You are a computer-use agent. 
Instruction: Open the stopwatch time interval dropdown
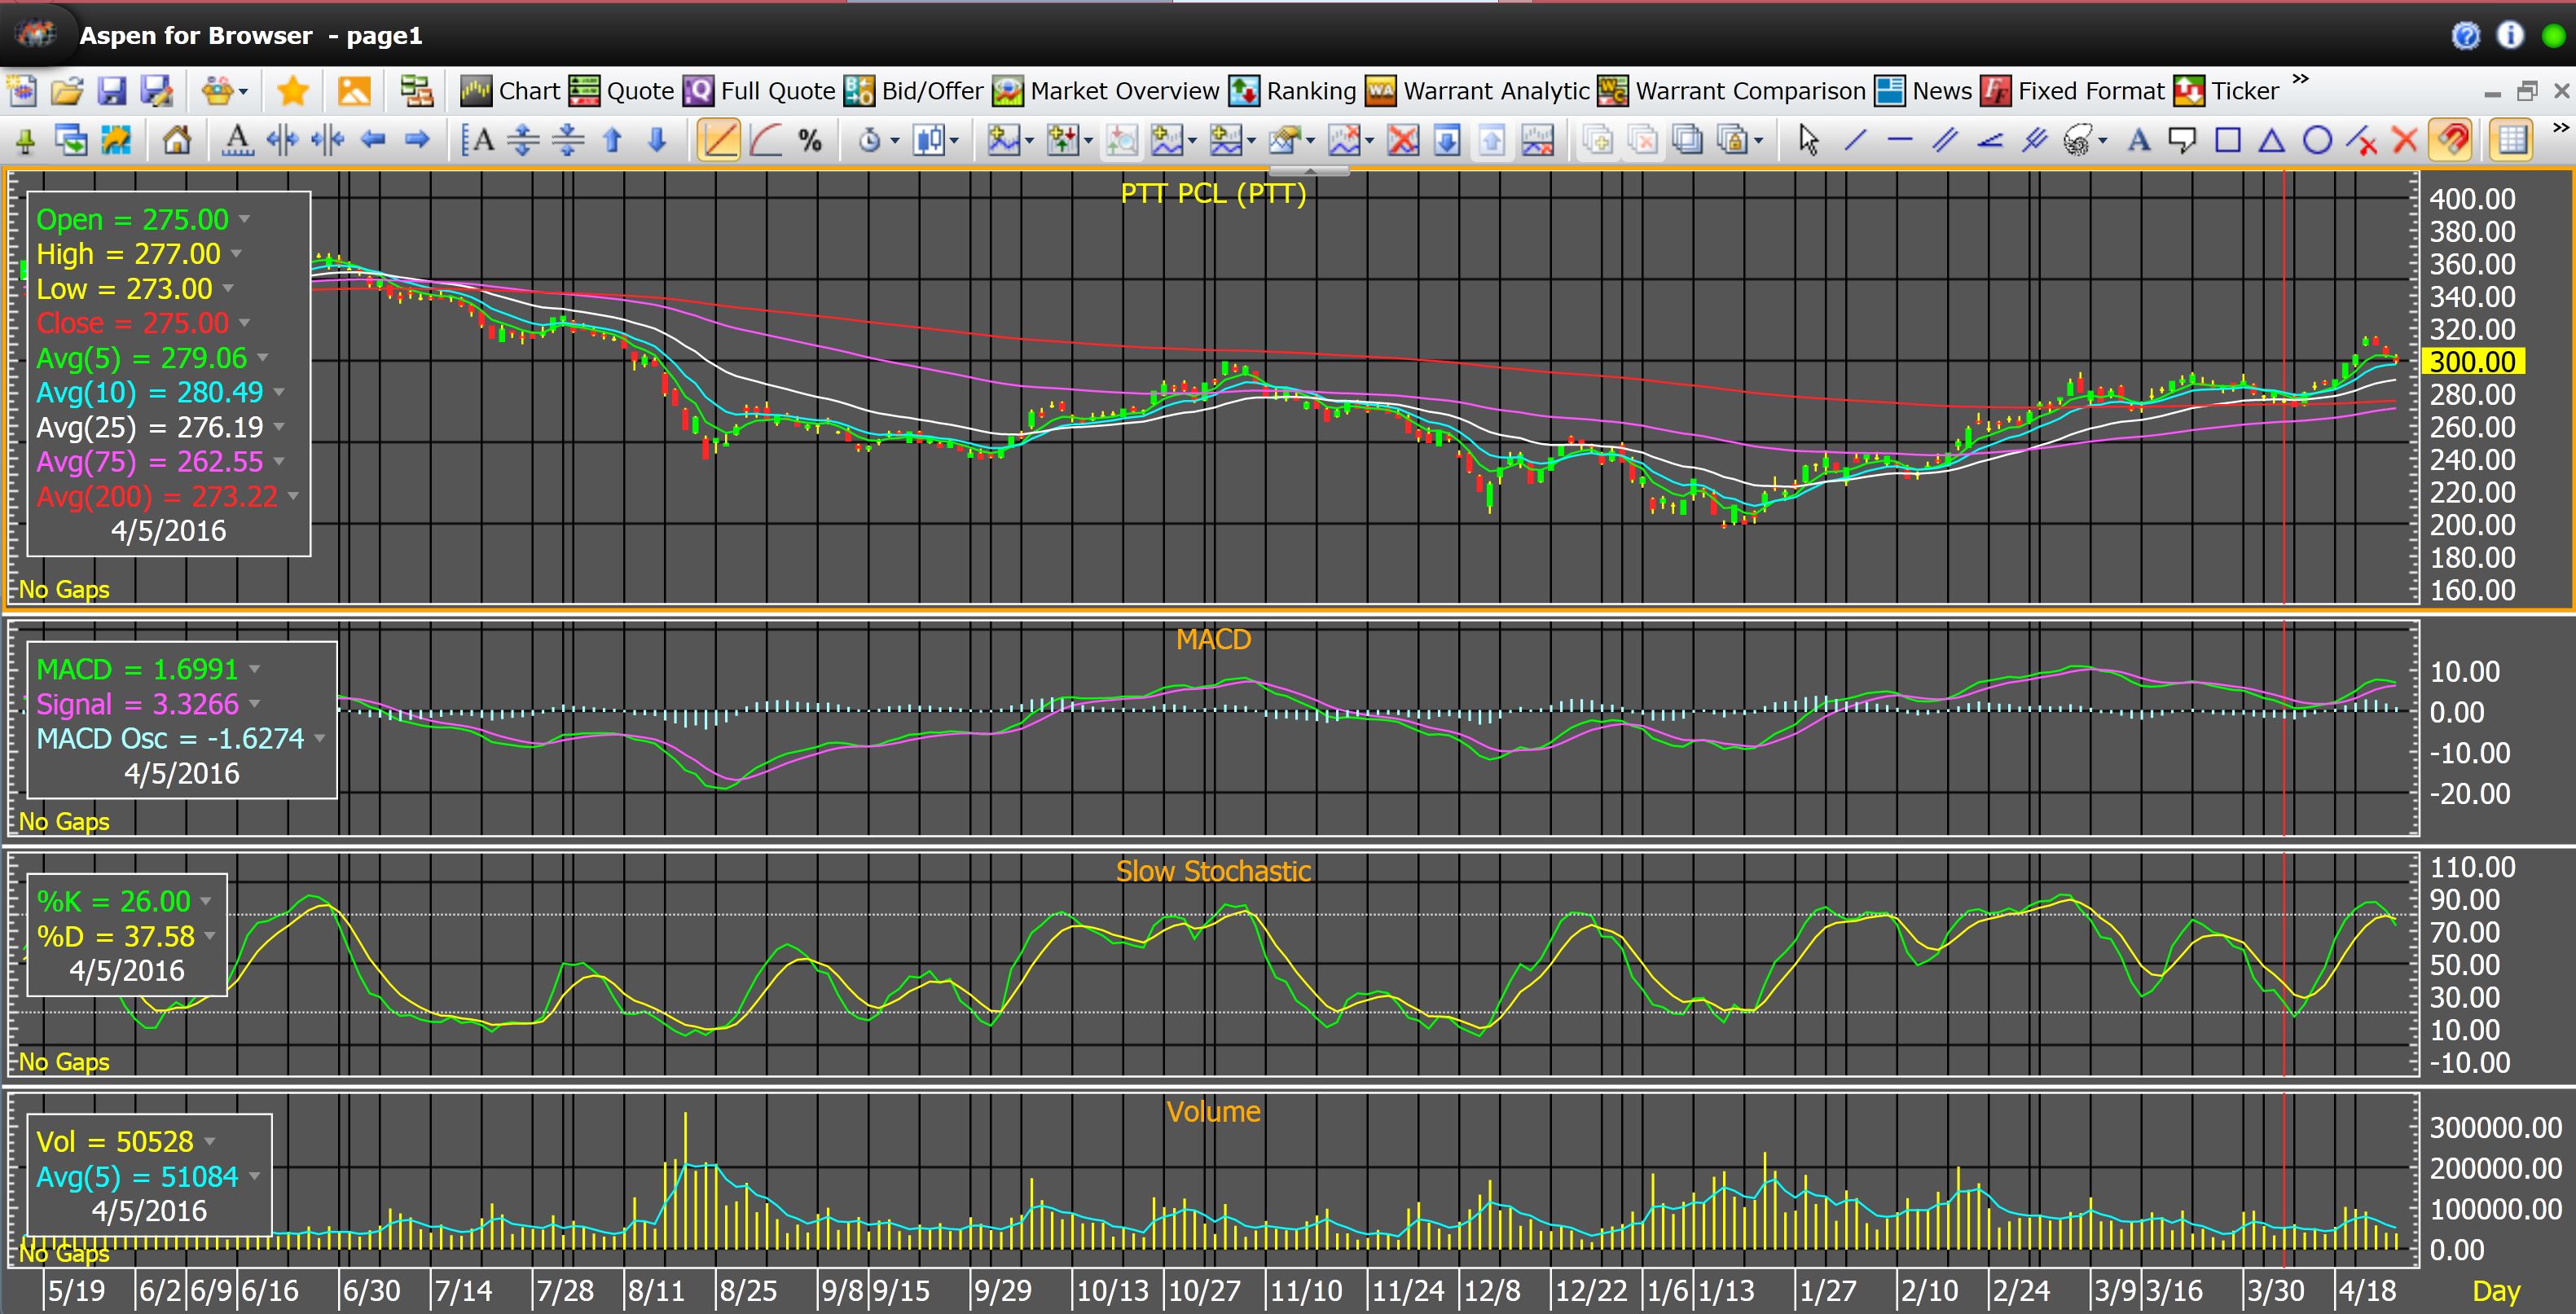894,141
